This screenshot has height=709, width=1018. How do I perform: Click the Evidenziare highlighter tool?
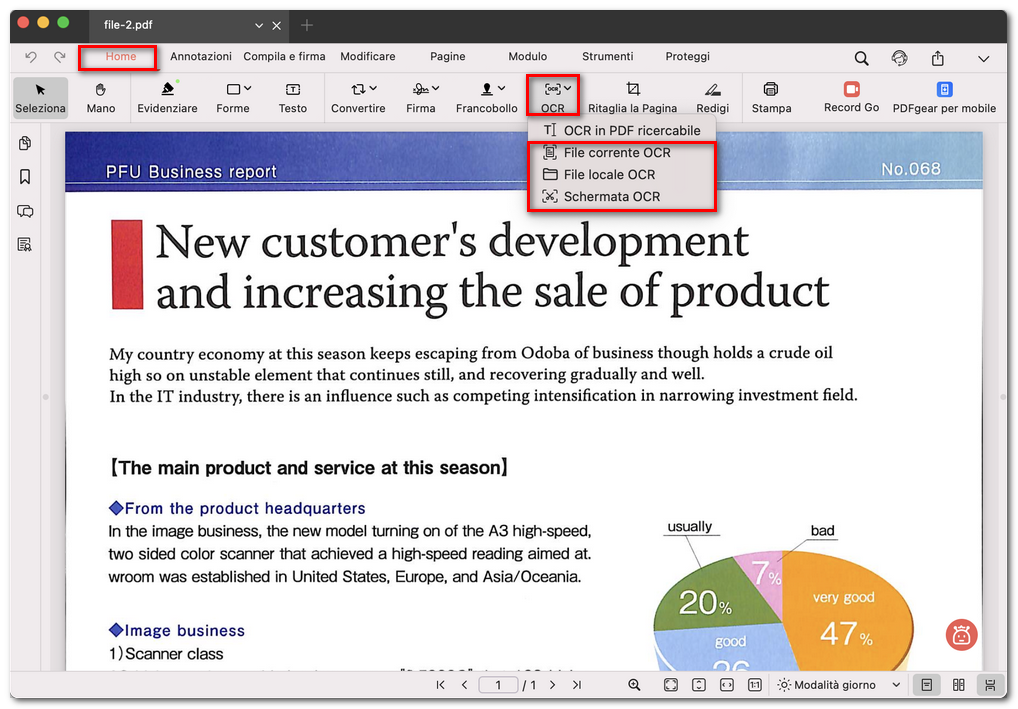(167, 97)
